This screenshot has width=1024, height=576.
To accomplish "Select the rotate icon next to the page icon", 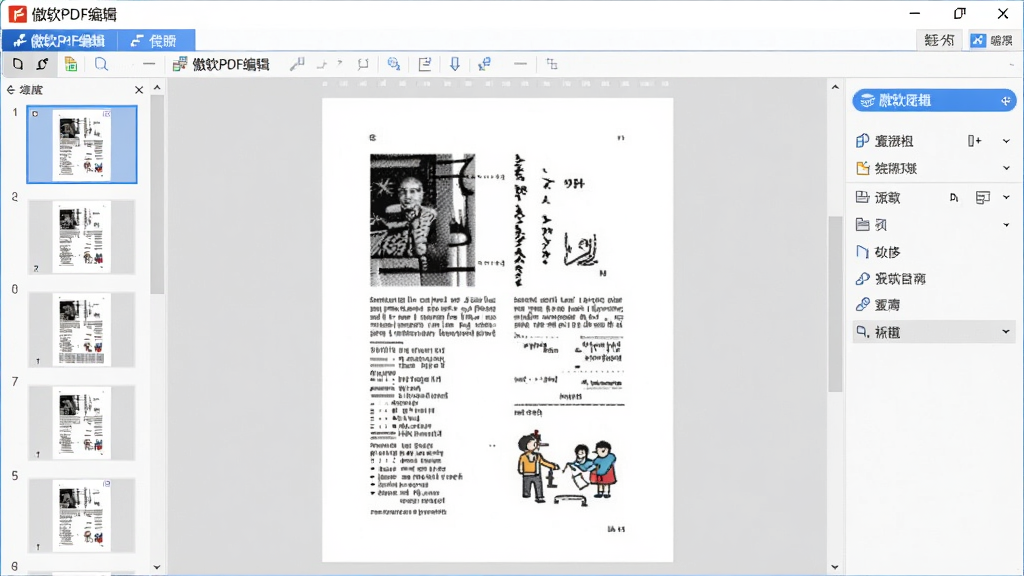I will [42, 64].
